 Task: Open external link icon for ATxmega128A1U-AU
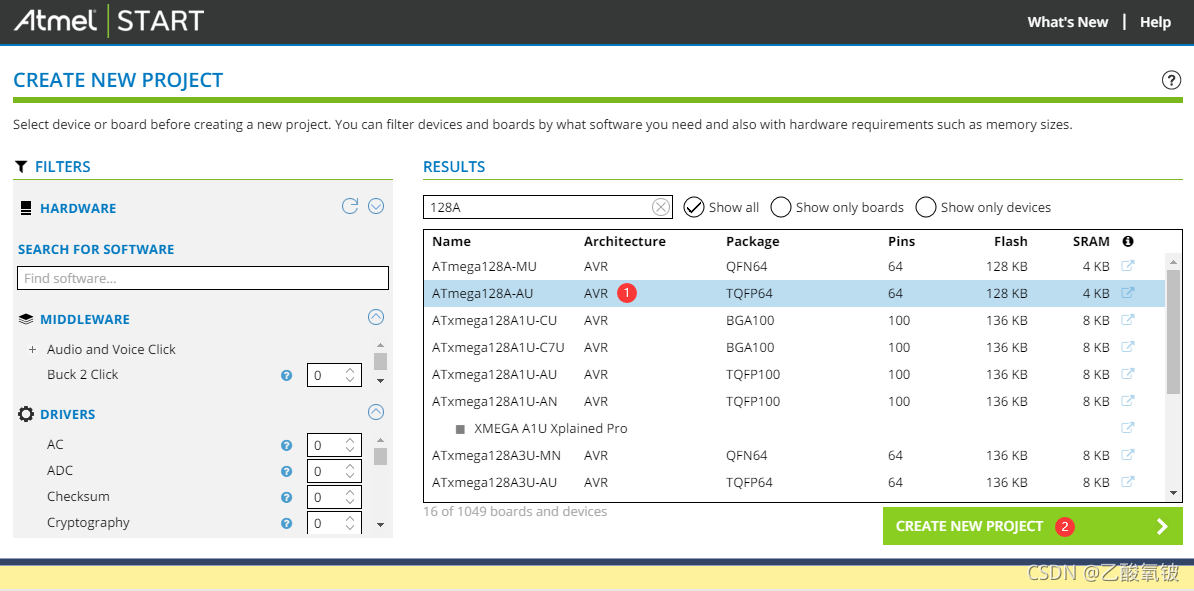1128,374
